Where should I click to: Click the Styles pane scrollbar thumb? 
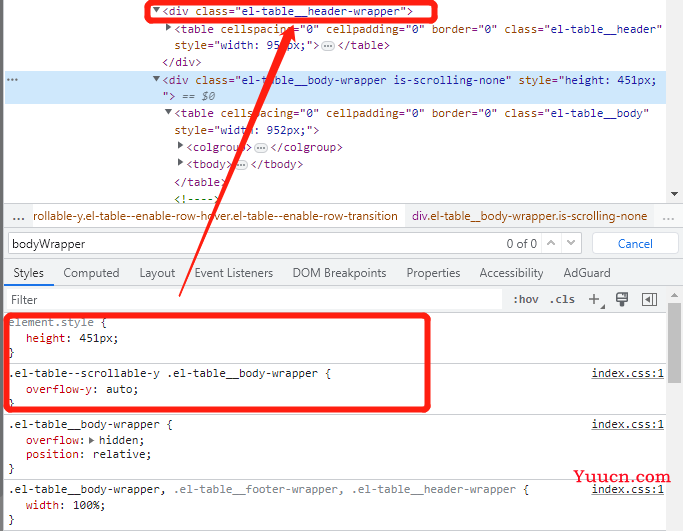click(674, 343)
